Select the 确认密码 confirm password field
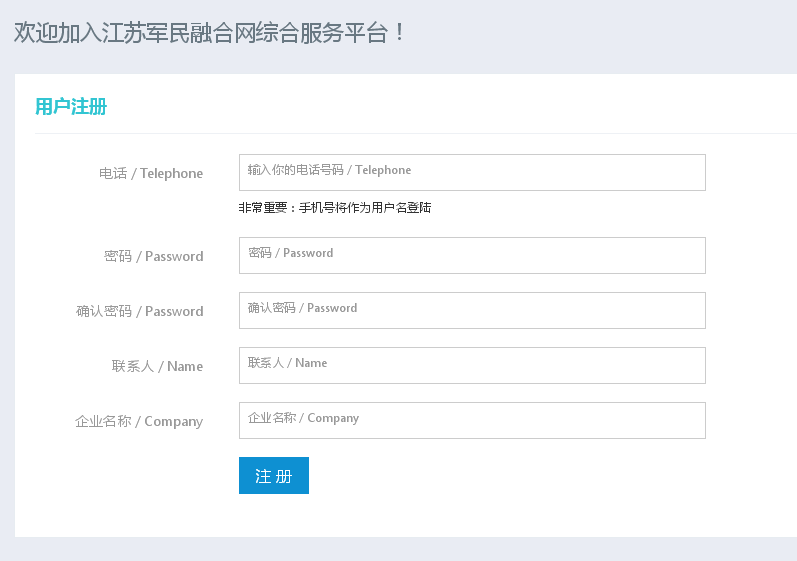This screenshot has width=797, height=561. 472,310
